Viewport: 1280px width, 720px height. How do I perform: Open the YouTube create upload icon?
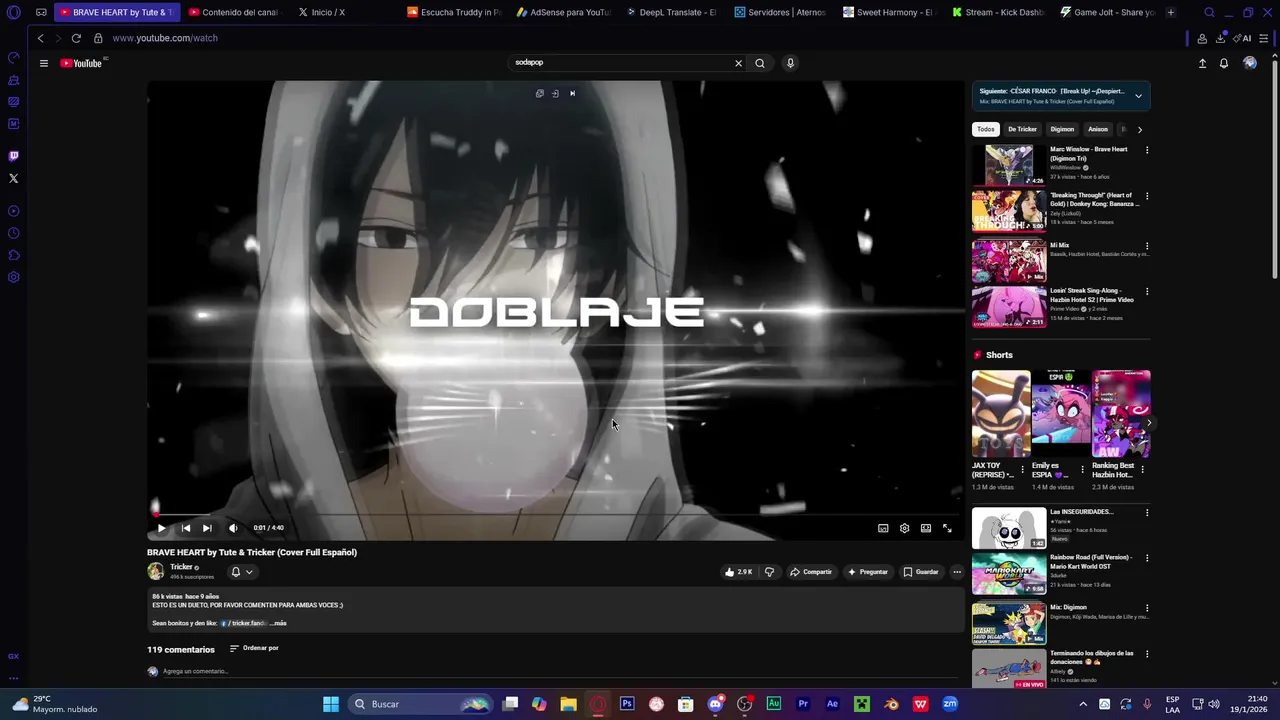click(1202, 63)
